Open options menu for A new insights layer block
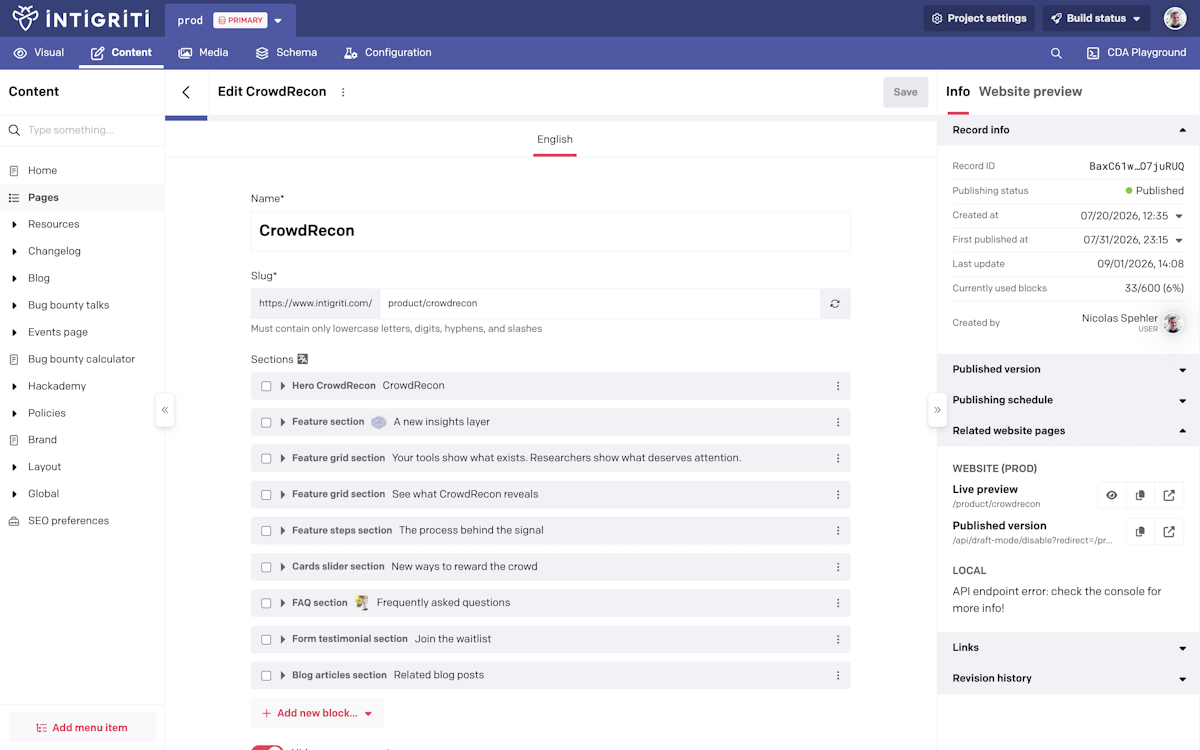This screenshot has height=750, width=1200. point(838,422)
